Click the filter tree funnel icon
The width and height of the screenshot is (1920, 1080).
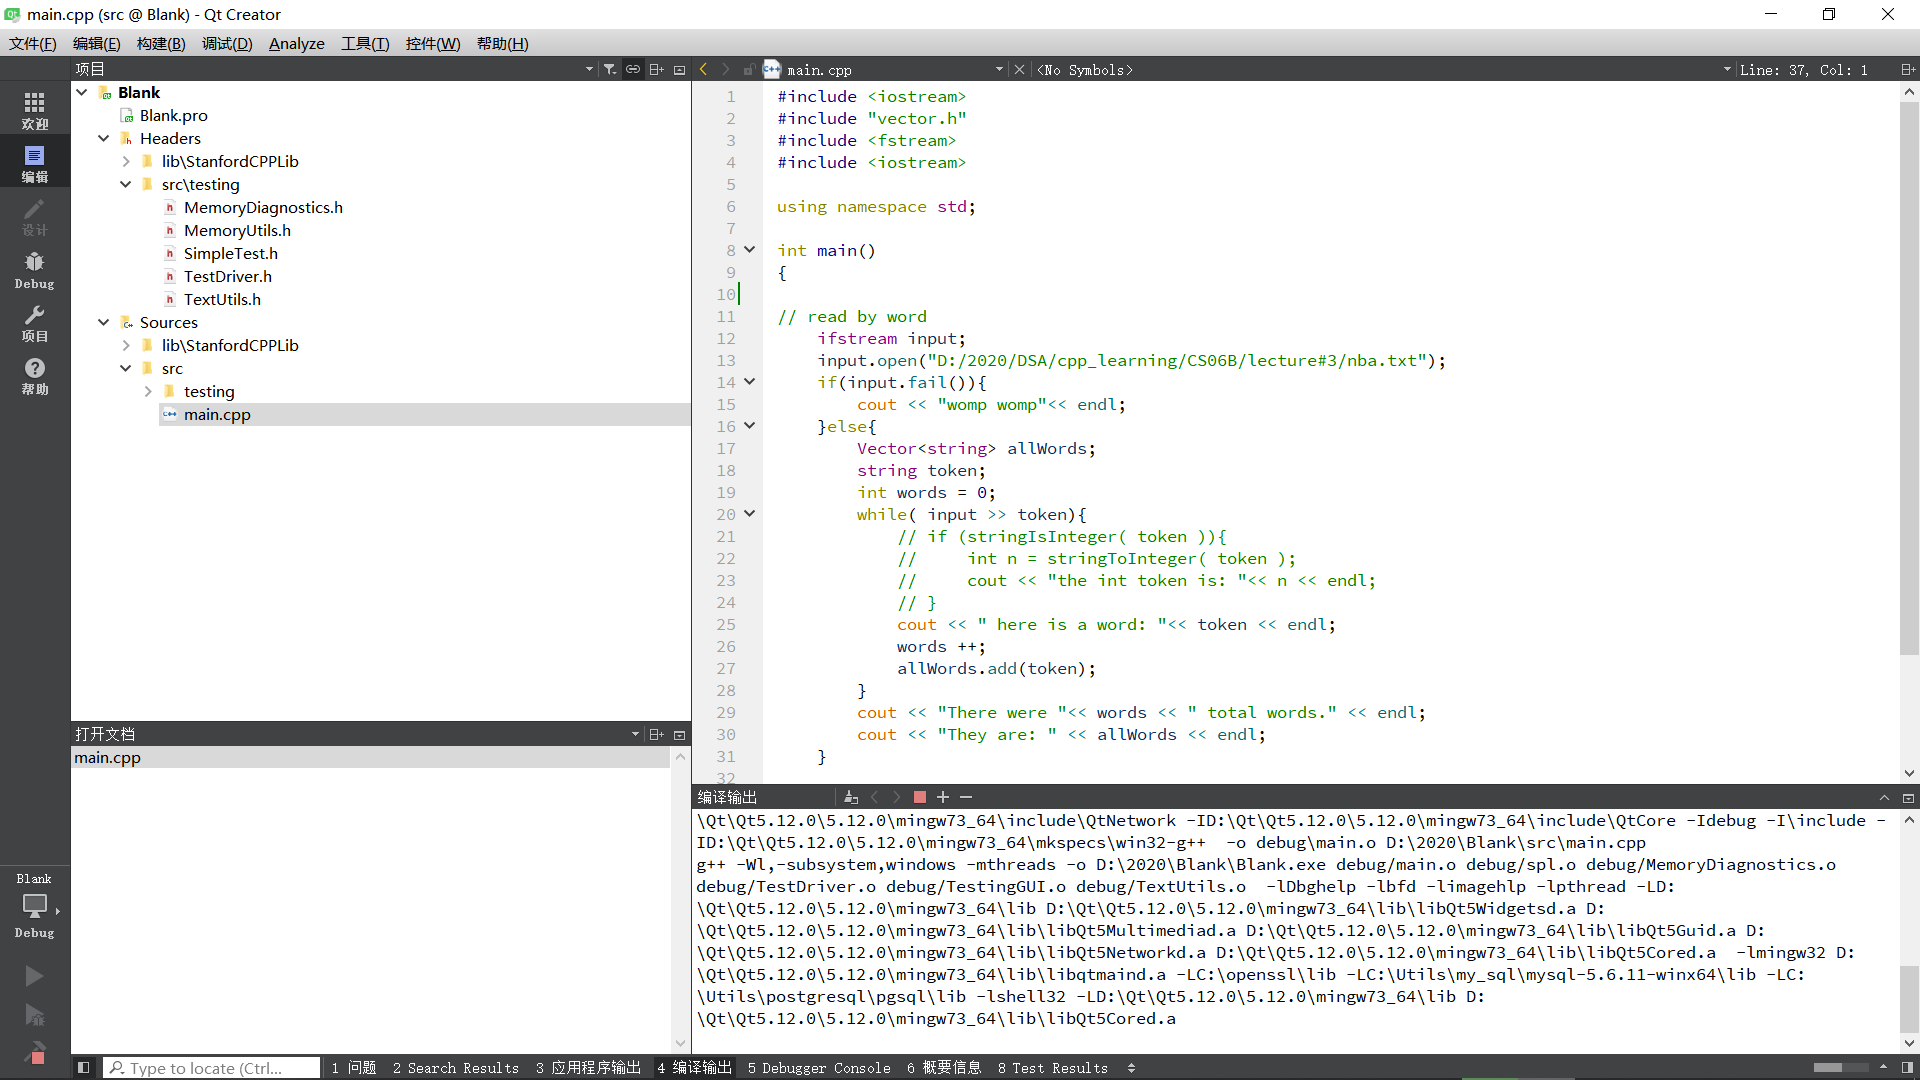[x=610, y=69]
